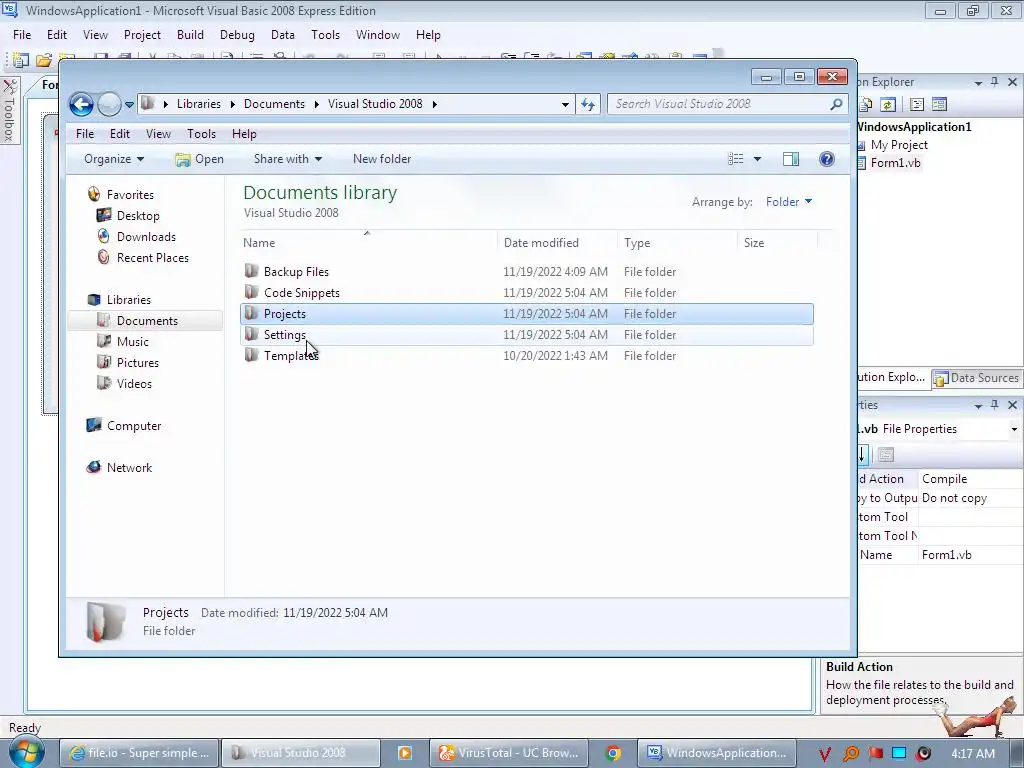Toggle auto-hide pin on Properties panel
Viewport: 1024px width, 768px height.
[x=995, y=405]
